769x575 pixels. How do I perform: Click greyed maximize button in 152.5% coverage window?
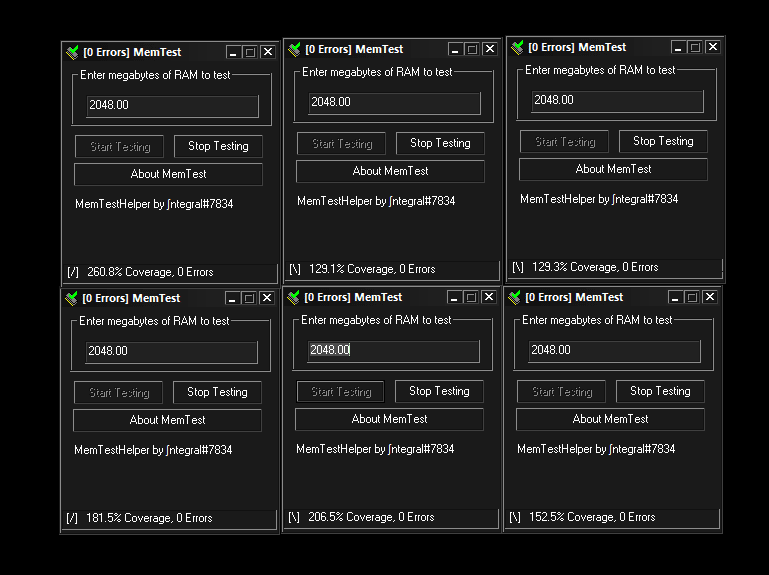[692, 297]
